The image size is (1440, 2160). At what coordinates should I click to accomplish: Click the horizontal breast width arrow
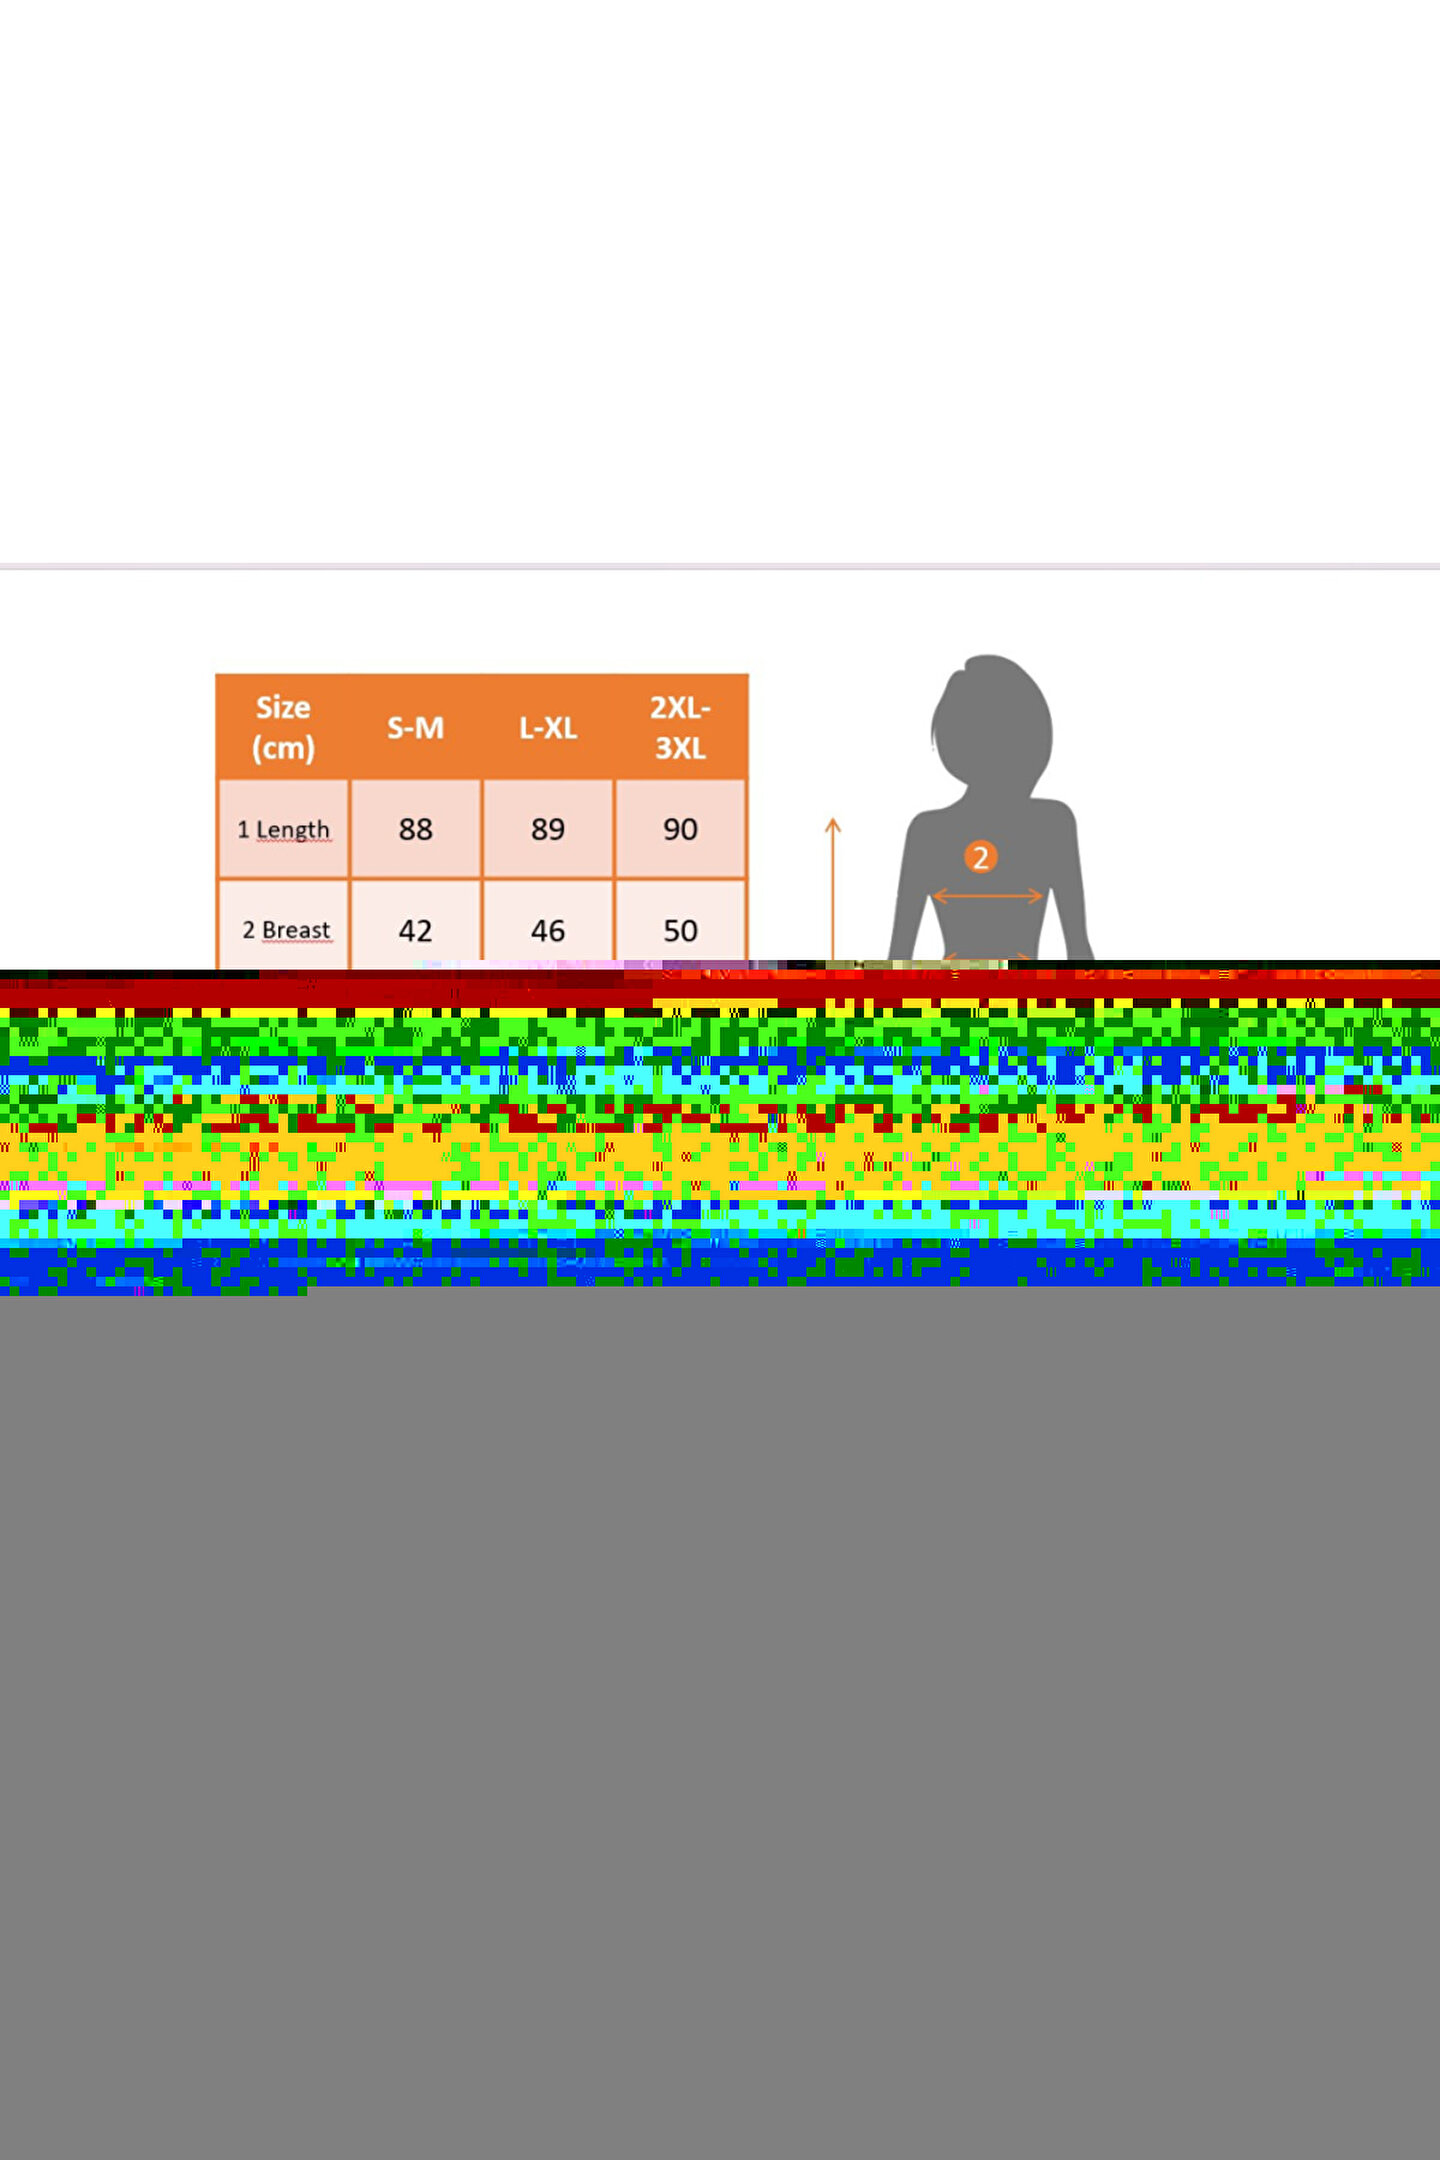987,896
